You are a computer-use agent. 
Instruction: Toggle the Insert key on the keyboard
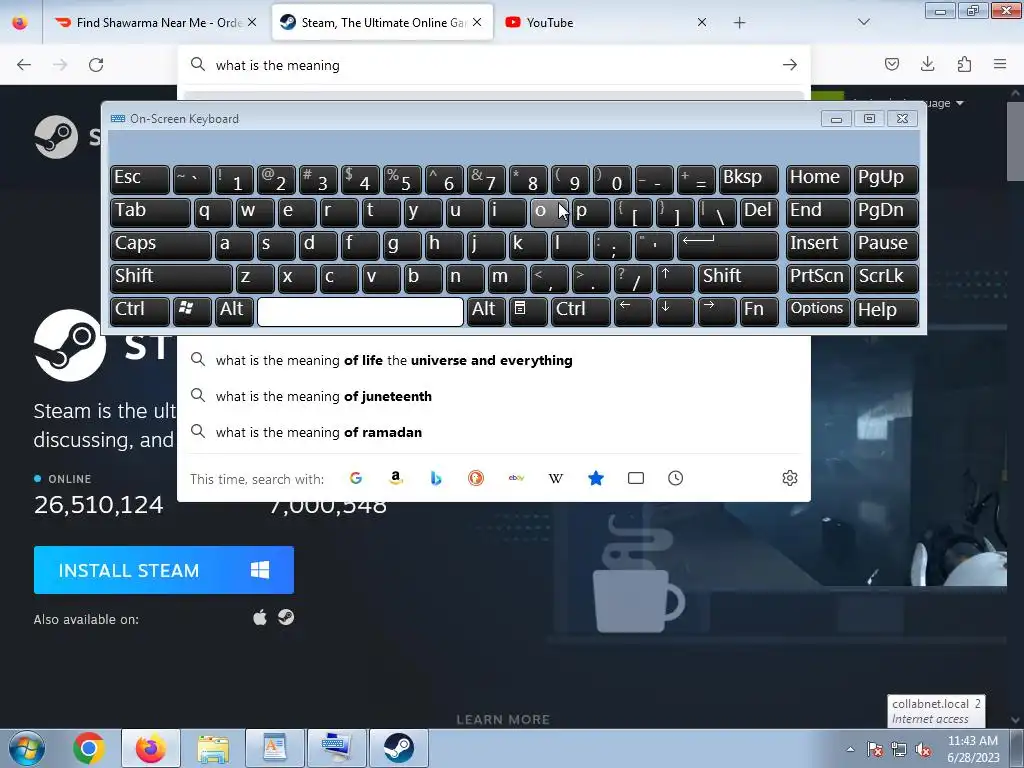point(817,244)
